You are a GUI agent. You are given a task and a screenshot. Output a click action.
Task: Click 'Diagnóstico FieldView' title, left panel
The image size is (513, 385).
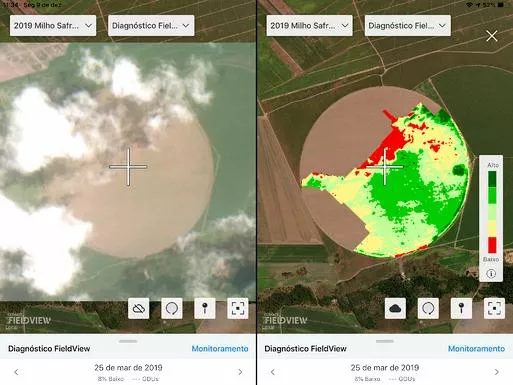[49, 349]
